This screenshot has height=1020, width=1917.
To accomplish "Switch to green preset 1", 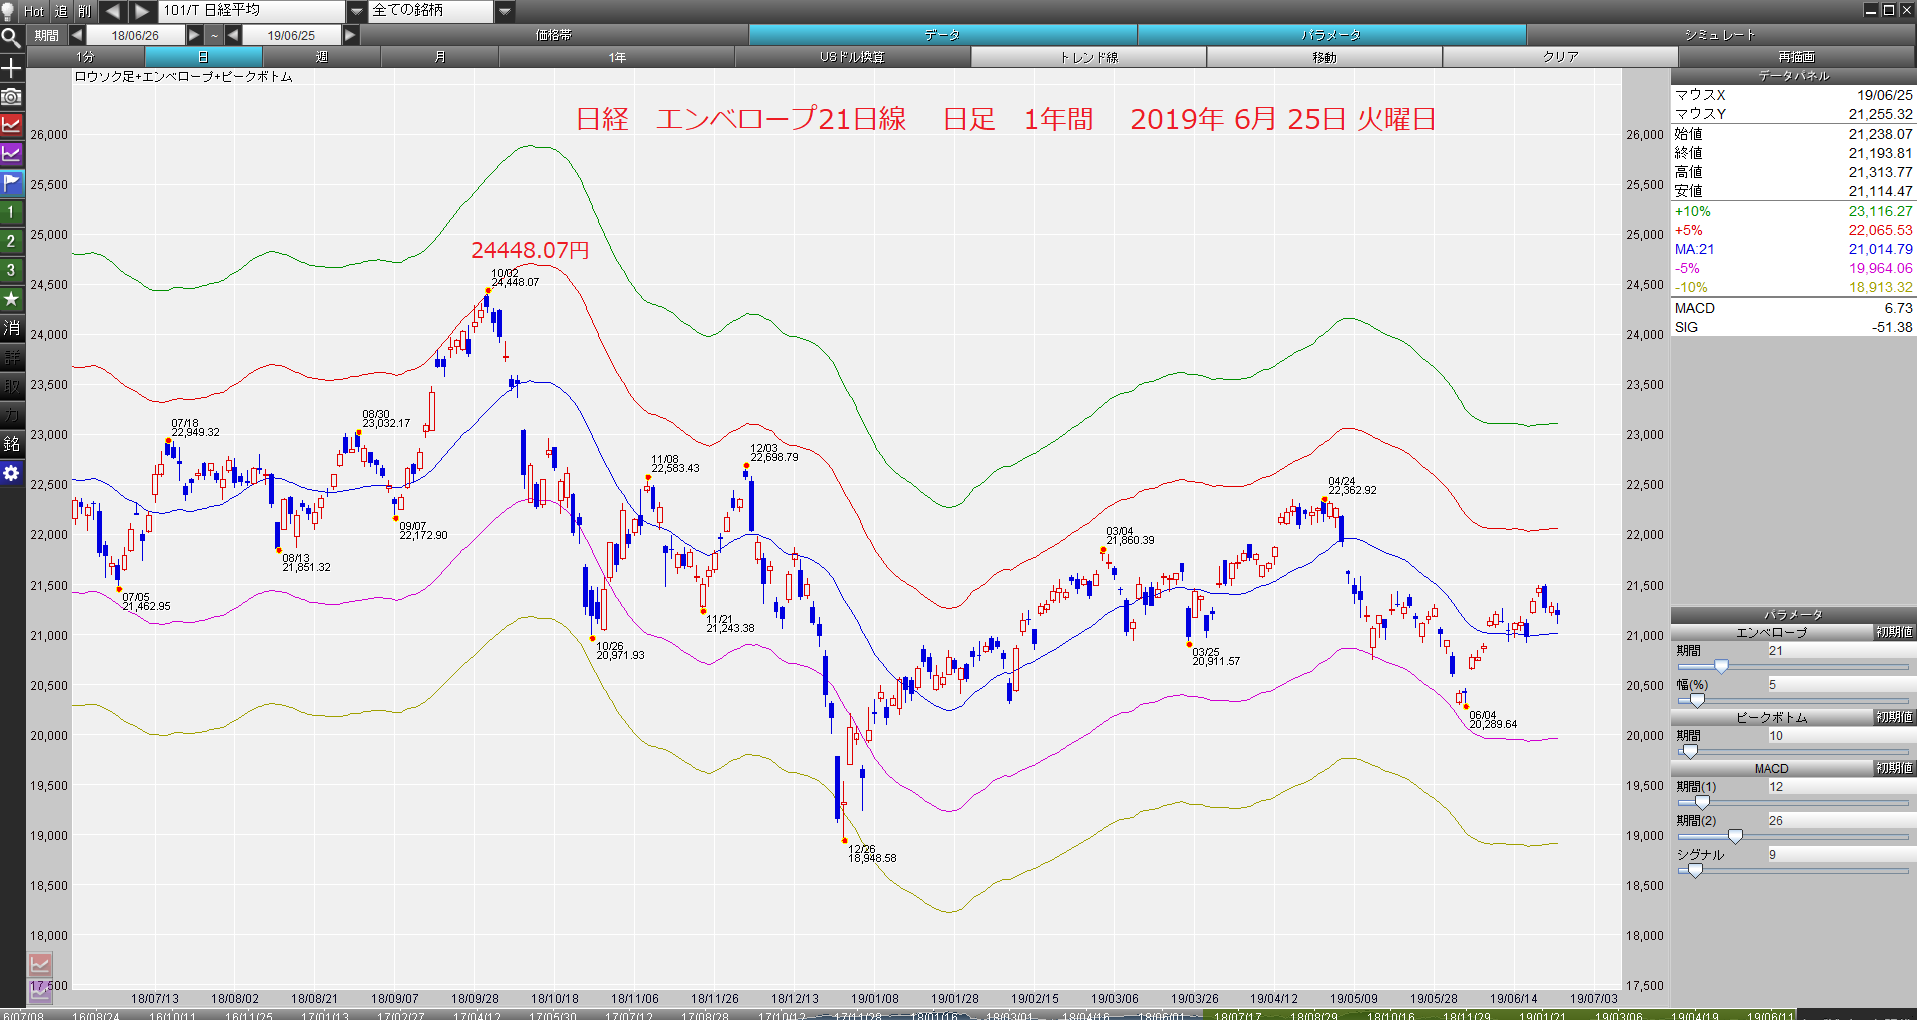I will point(11,212).
